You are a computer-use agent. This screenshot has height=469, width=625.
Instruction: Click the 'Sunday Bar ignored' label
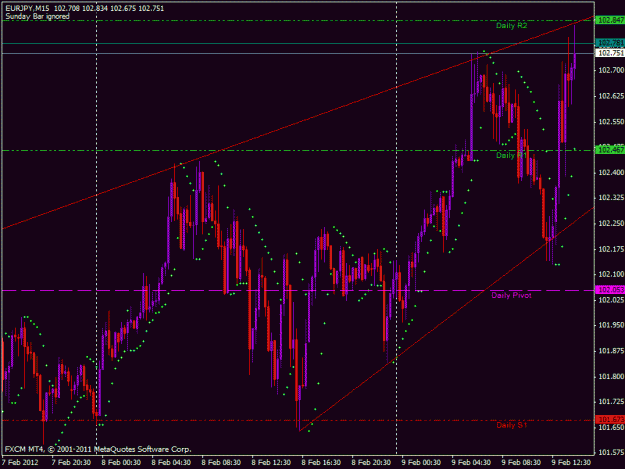pos(37,16)
